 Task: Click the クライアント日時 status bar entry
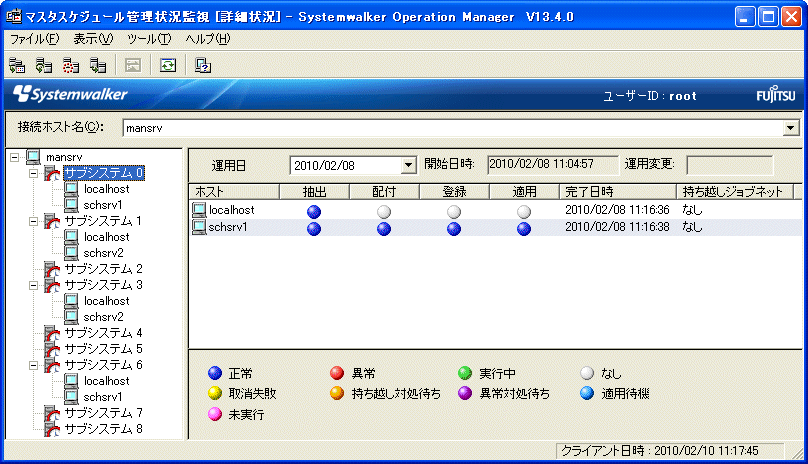pyautogui.click(x=670, y=451)
